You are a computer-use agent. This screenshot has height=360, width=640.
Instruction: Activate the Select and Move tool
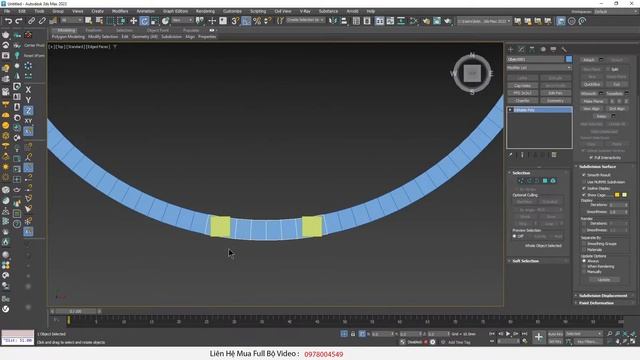(133, 21)
